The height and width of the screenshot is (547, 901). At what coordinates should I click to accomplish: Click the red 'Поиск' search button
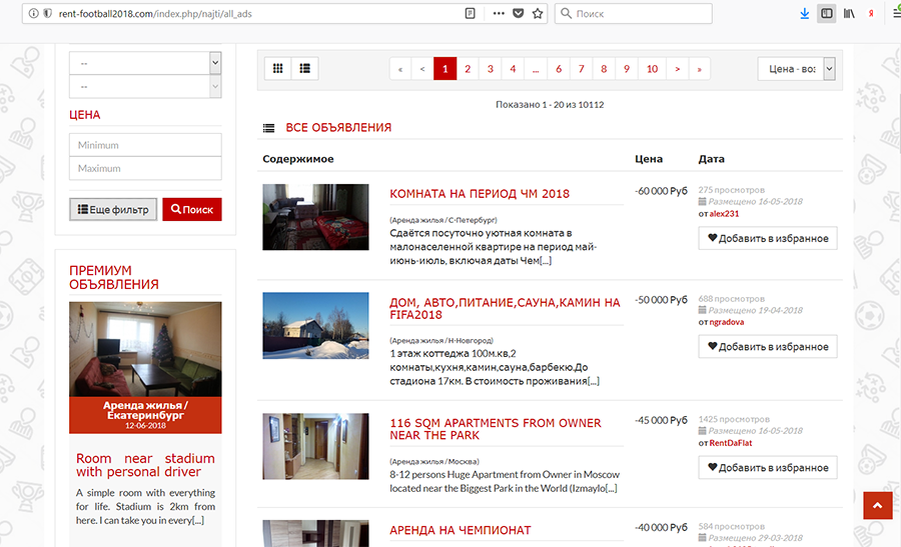(192, 210)
